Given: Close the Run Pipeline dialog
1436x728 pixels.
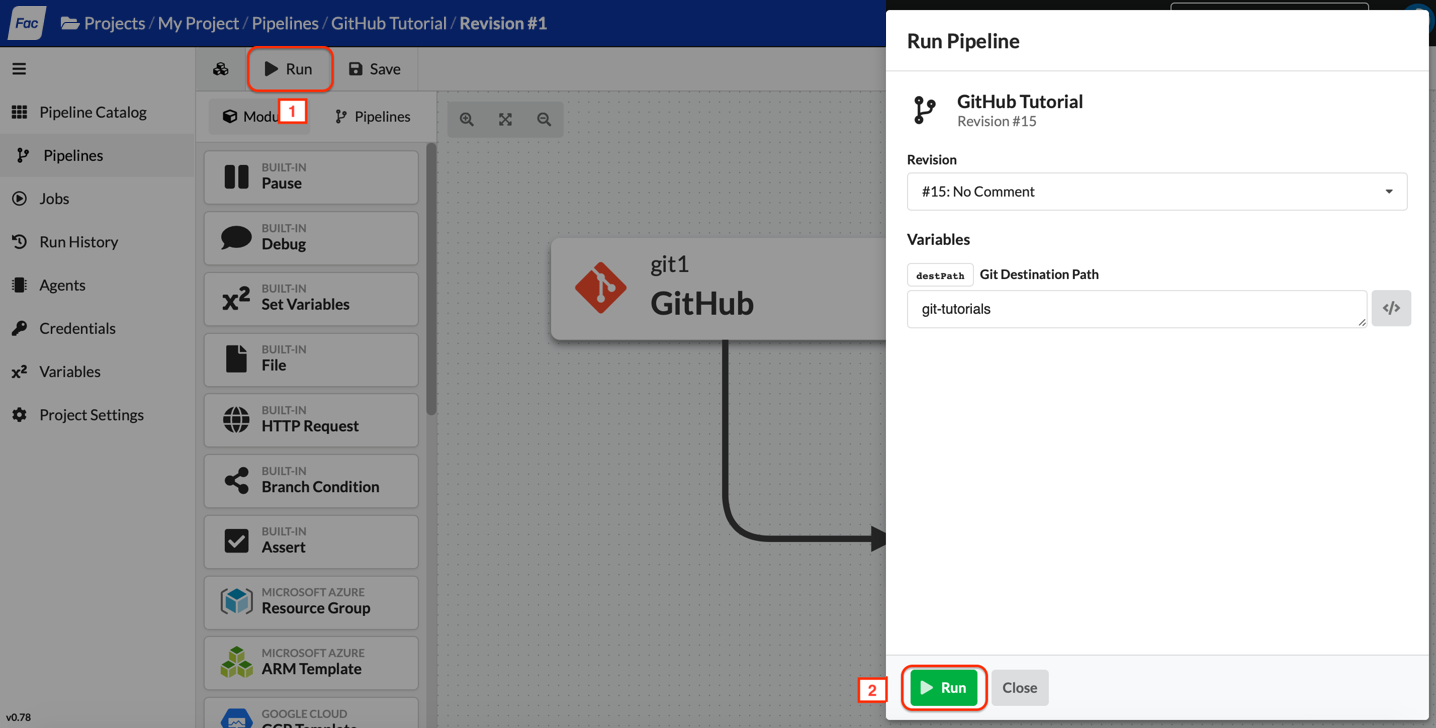Looking at the screenshot, I should coord(1019,688).
